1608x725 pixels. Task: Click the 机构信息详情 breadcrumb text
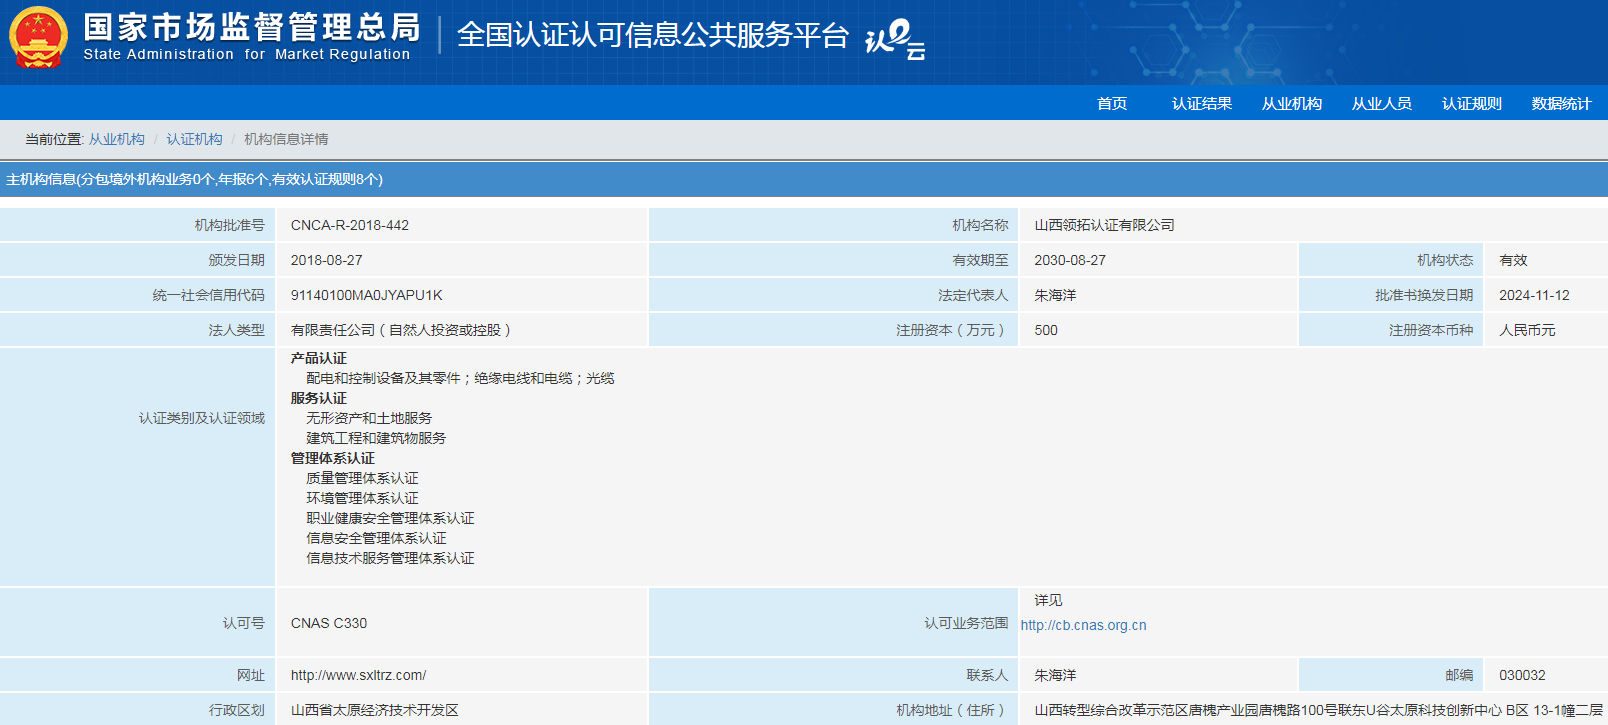tap(286, 139)
